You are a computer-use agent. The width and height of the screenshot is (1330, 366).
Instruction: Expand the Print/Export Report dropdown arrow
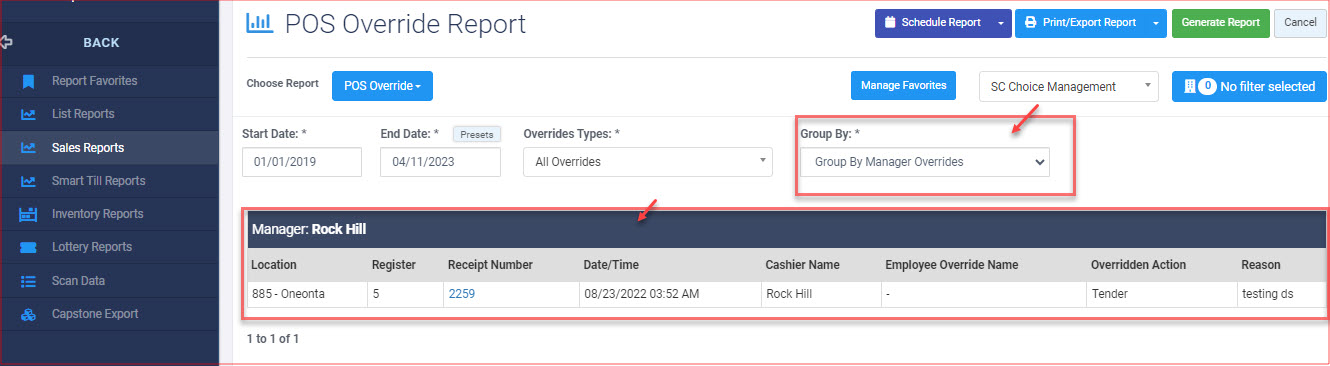click(x=1155, y=23)
